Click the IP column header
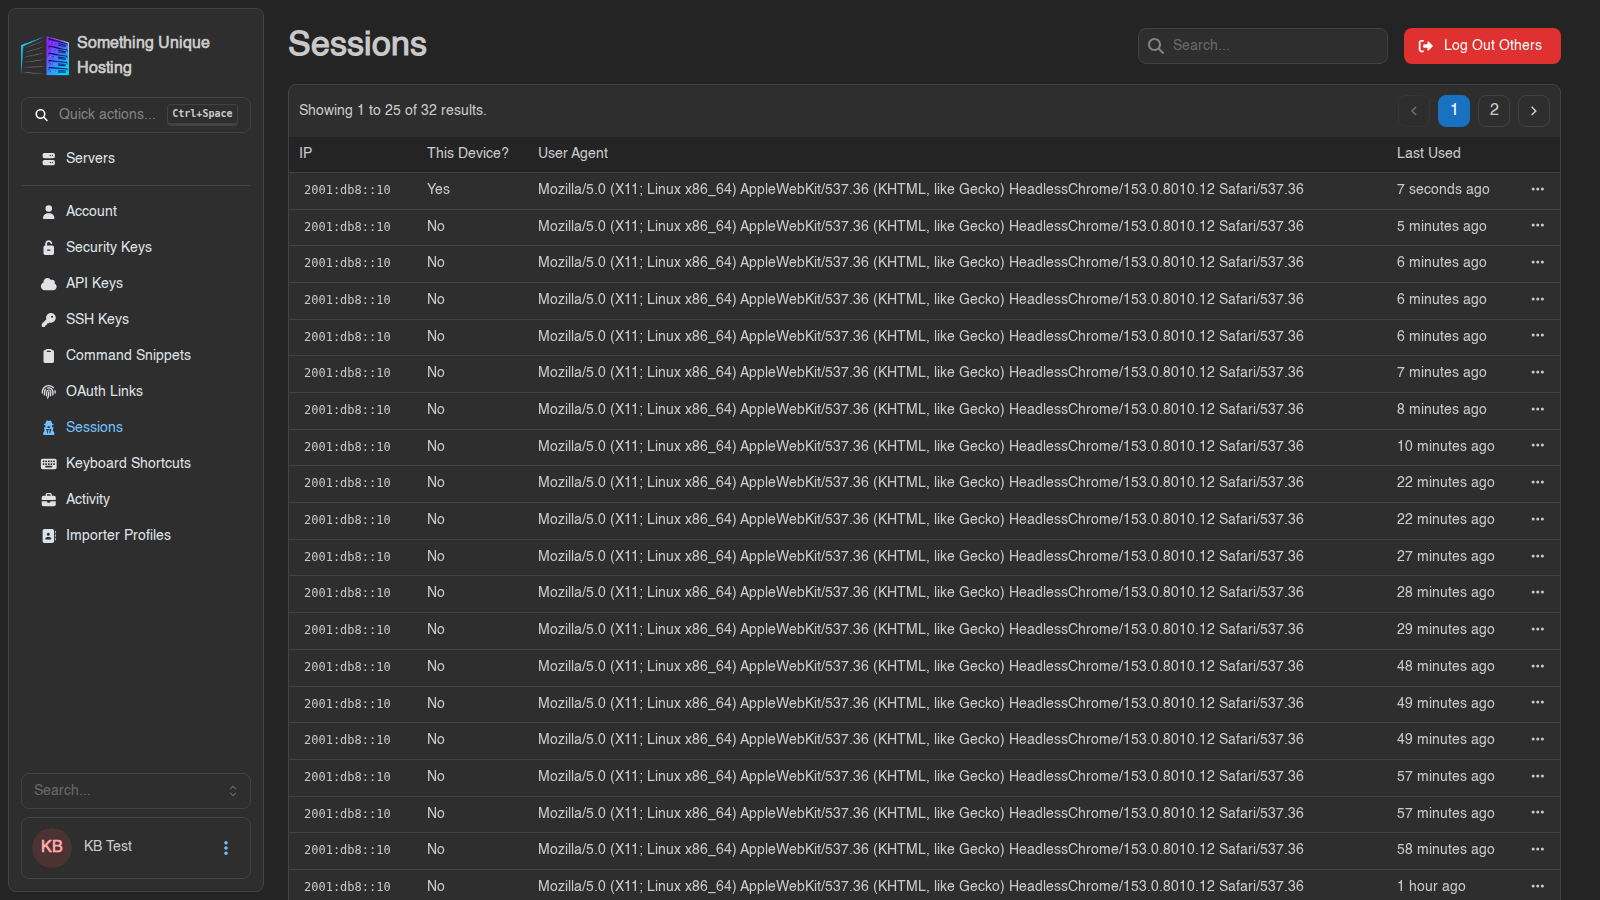This screenshot has height=900, width=1600. (305, 153)
